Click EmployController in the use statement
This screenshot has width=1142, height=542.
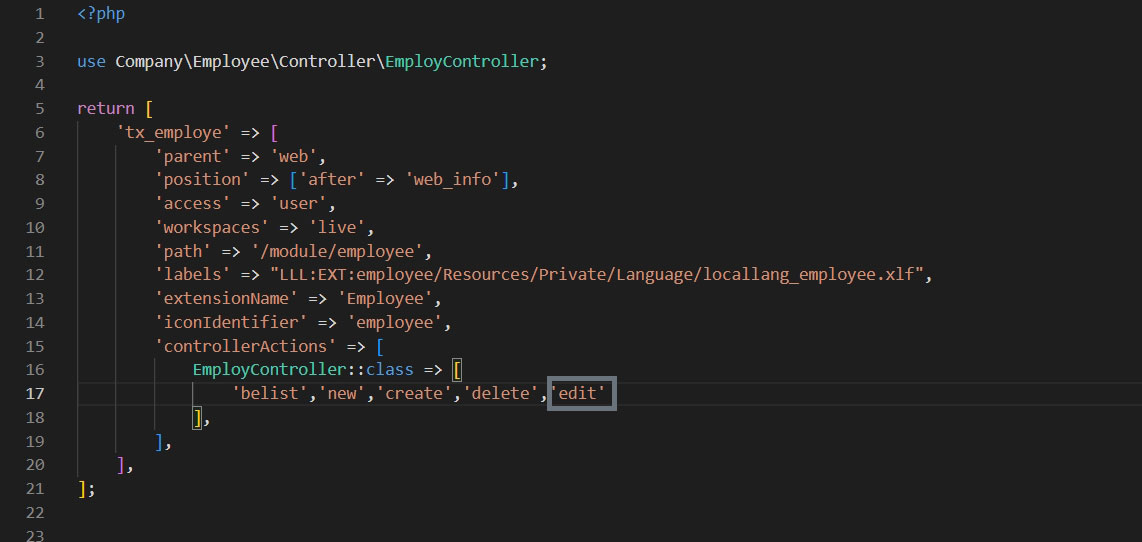tap(462, 61)
